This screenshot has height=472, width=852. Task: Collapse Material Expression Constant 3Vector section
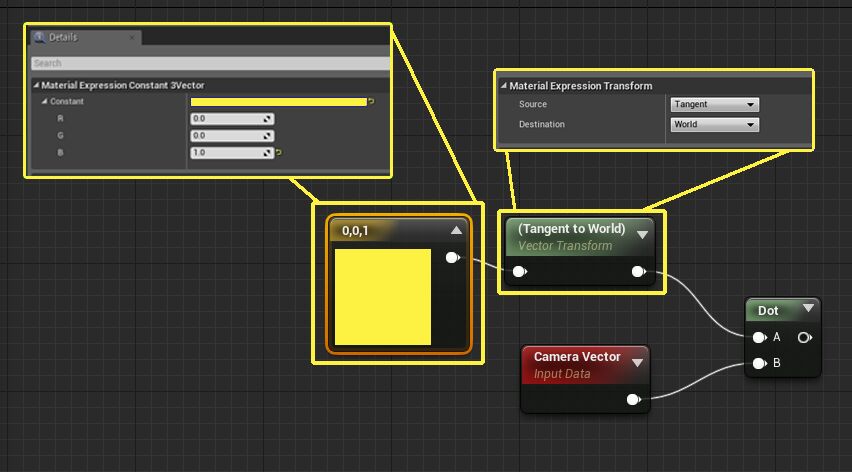pyautogui.click(x=36, y=85)
